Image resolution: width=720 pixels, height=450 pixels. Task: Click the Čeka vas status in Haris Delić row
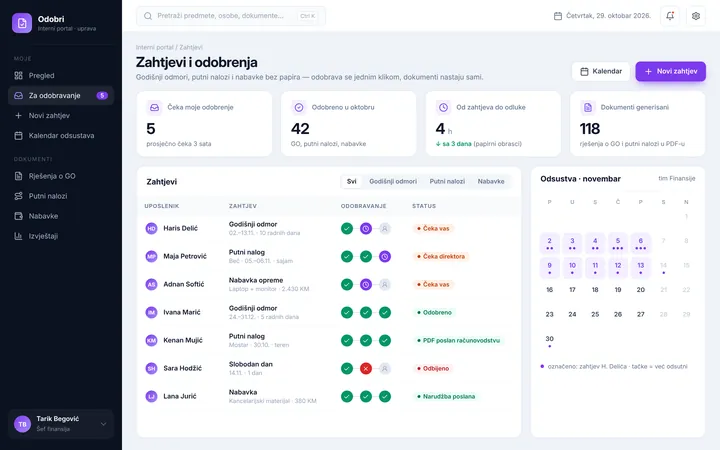433,228
